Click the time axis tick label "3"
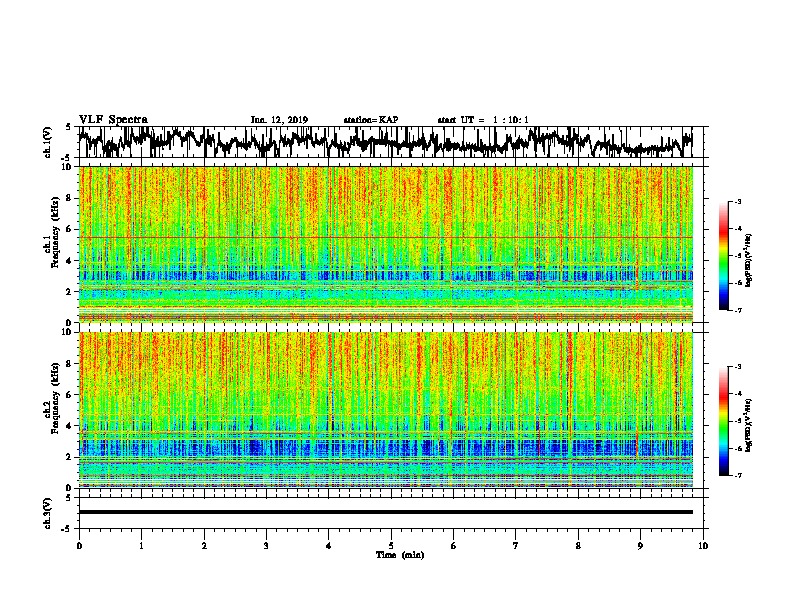Screen dimensions: 792x612 (x=266, y=546)
